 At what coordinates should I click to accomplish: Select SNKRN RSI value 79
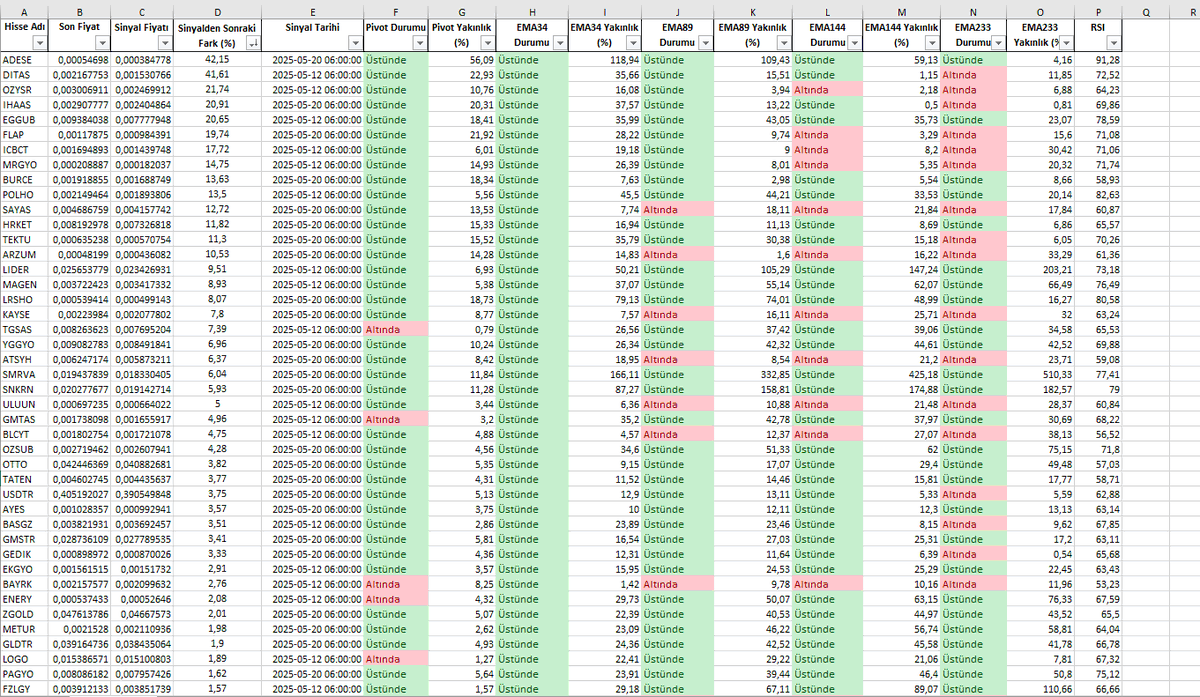pyautogui.click(x=1099, y=389)
